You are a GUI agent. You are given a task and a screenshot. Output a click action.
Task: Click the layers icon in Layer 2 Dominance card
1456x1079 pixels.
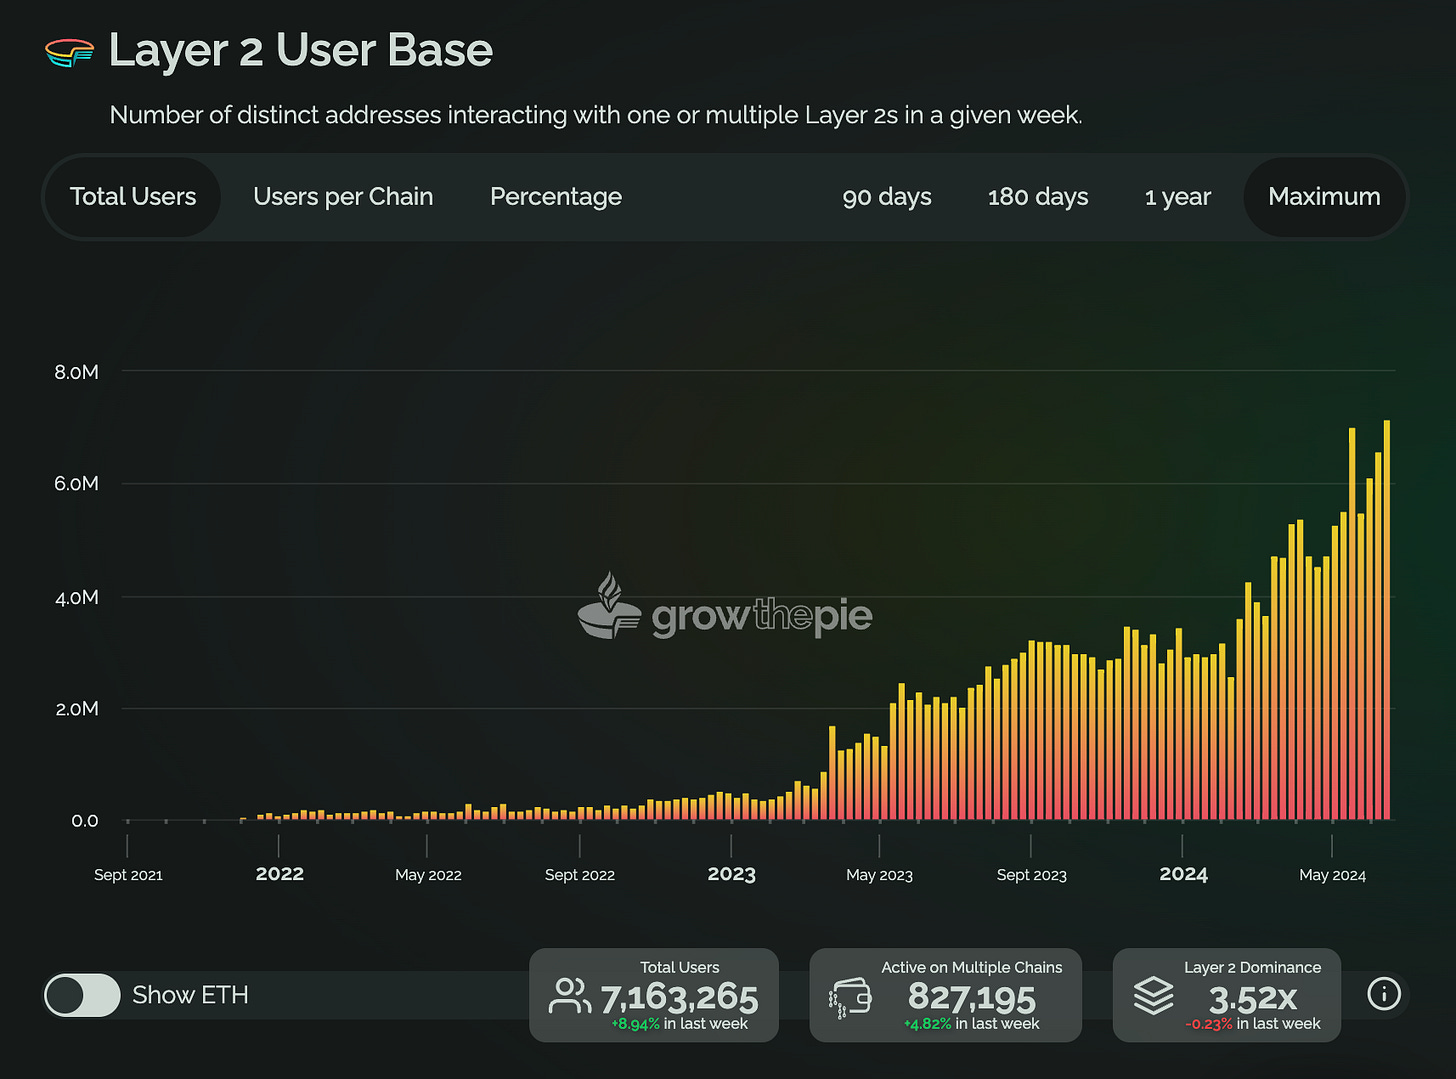1153,996
